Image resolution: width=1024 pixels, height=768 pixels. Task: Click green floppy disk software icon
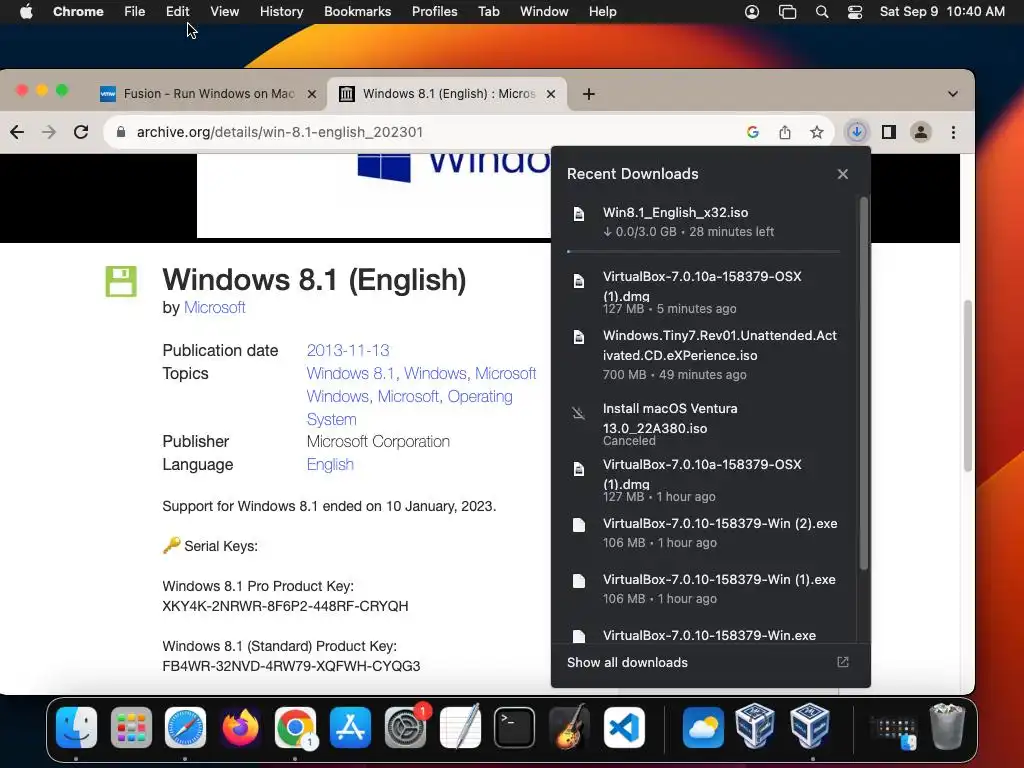(121, 281)
